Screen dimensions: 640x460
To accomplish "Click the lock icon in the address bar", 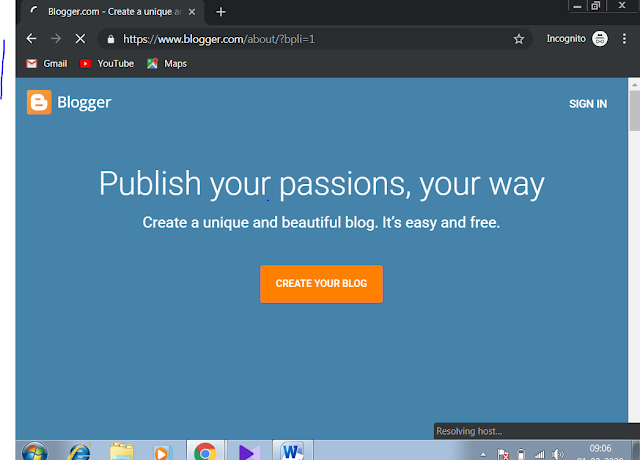I will [x=111, y=39].
